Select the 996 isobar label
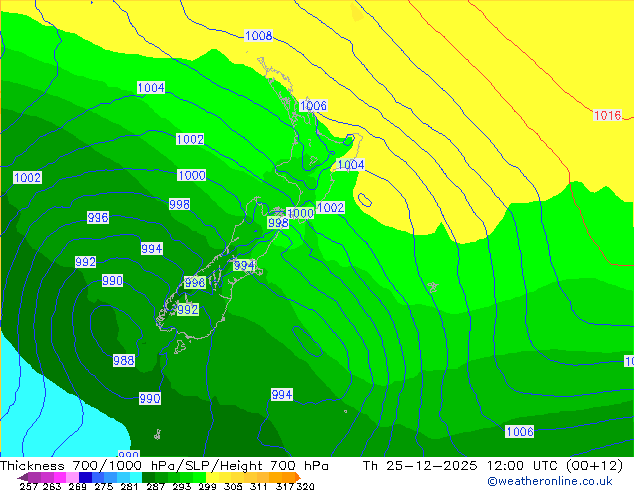Viewport: 634px width, 490px height. [x=98, y=218]
